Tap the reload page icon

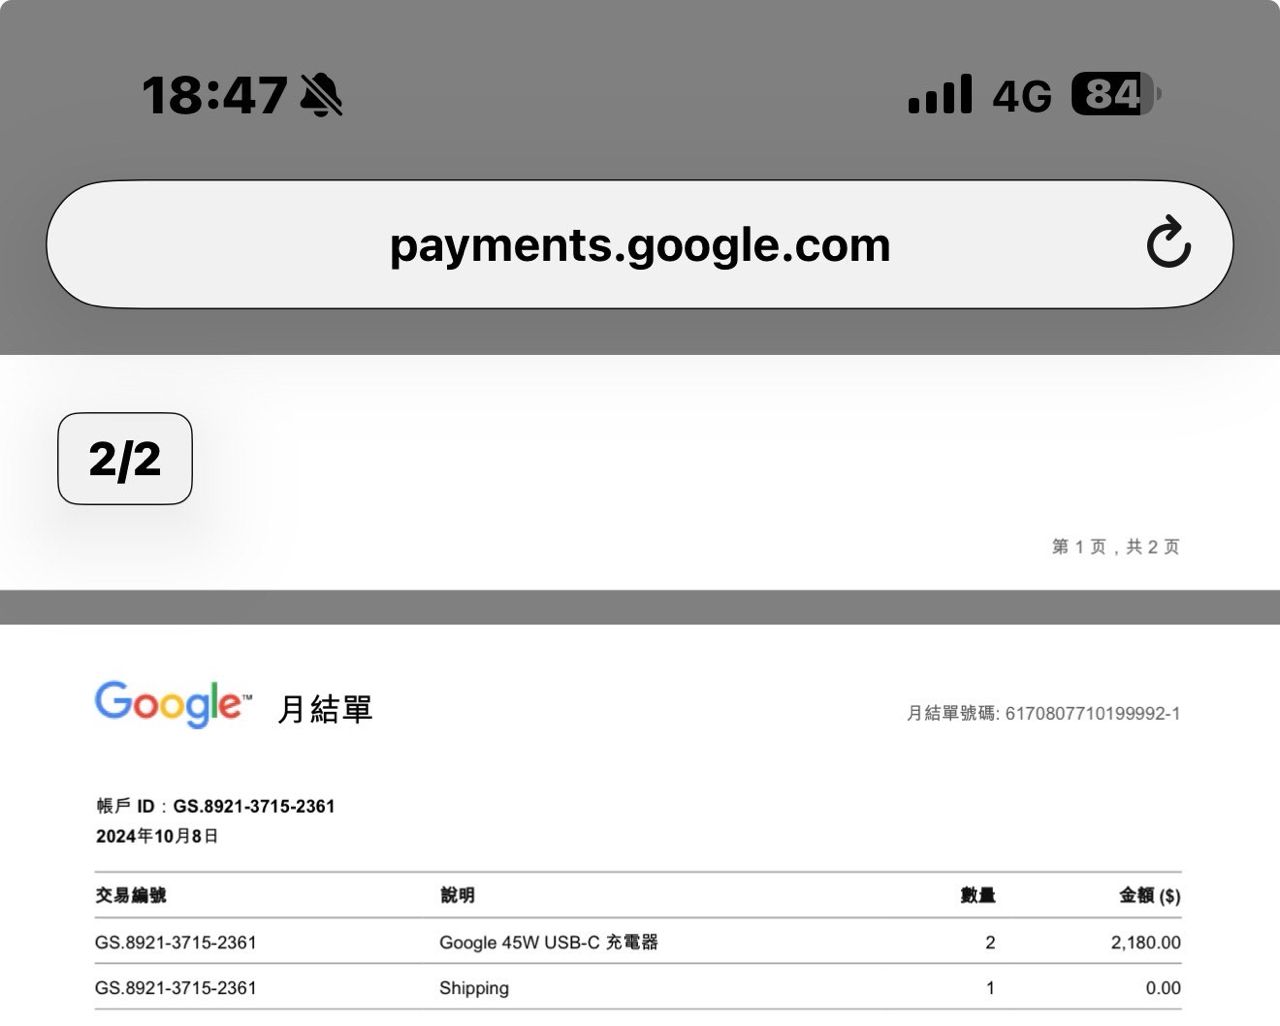(1168, 243)
